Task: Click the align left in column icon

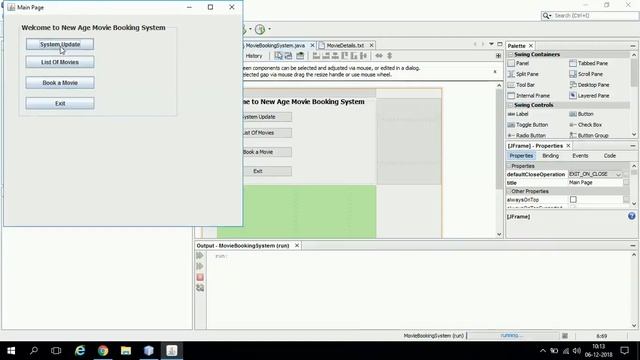Action: [x=316, y=56]
